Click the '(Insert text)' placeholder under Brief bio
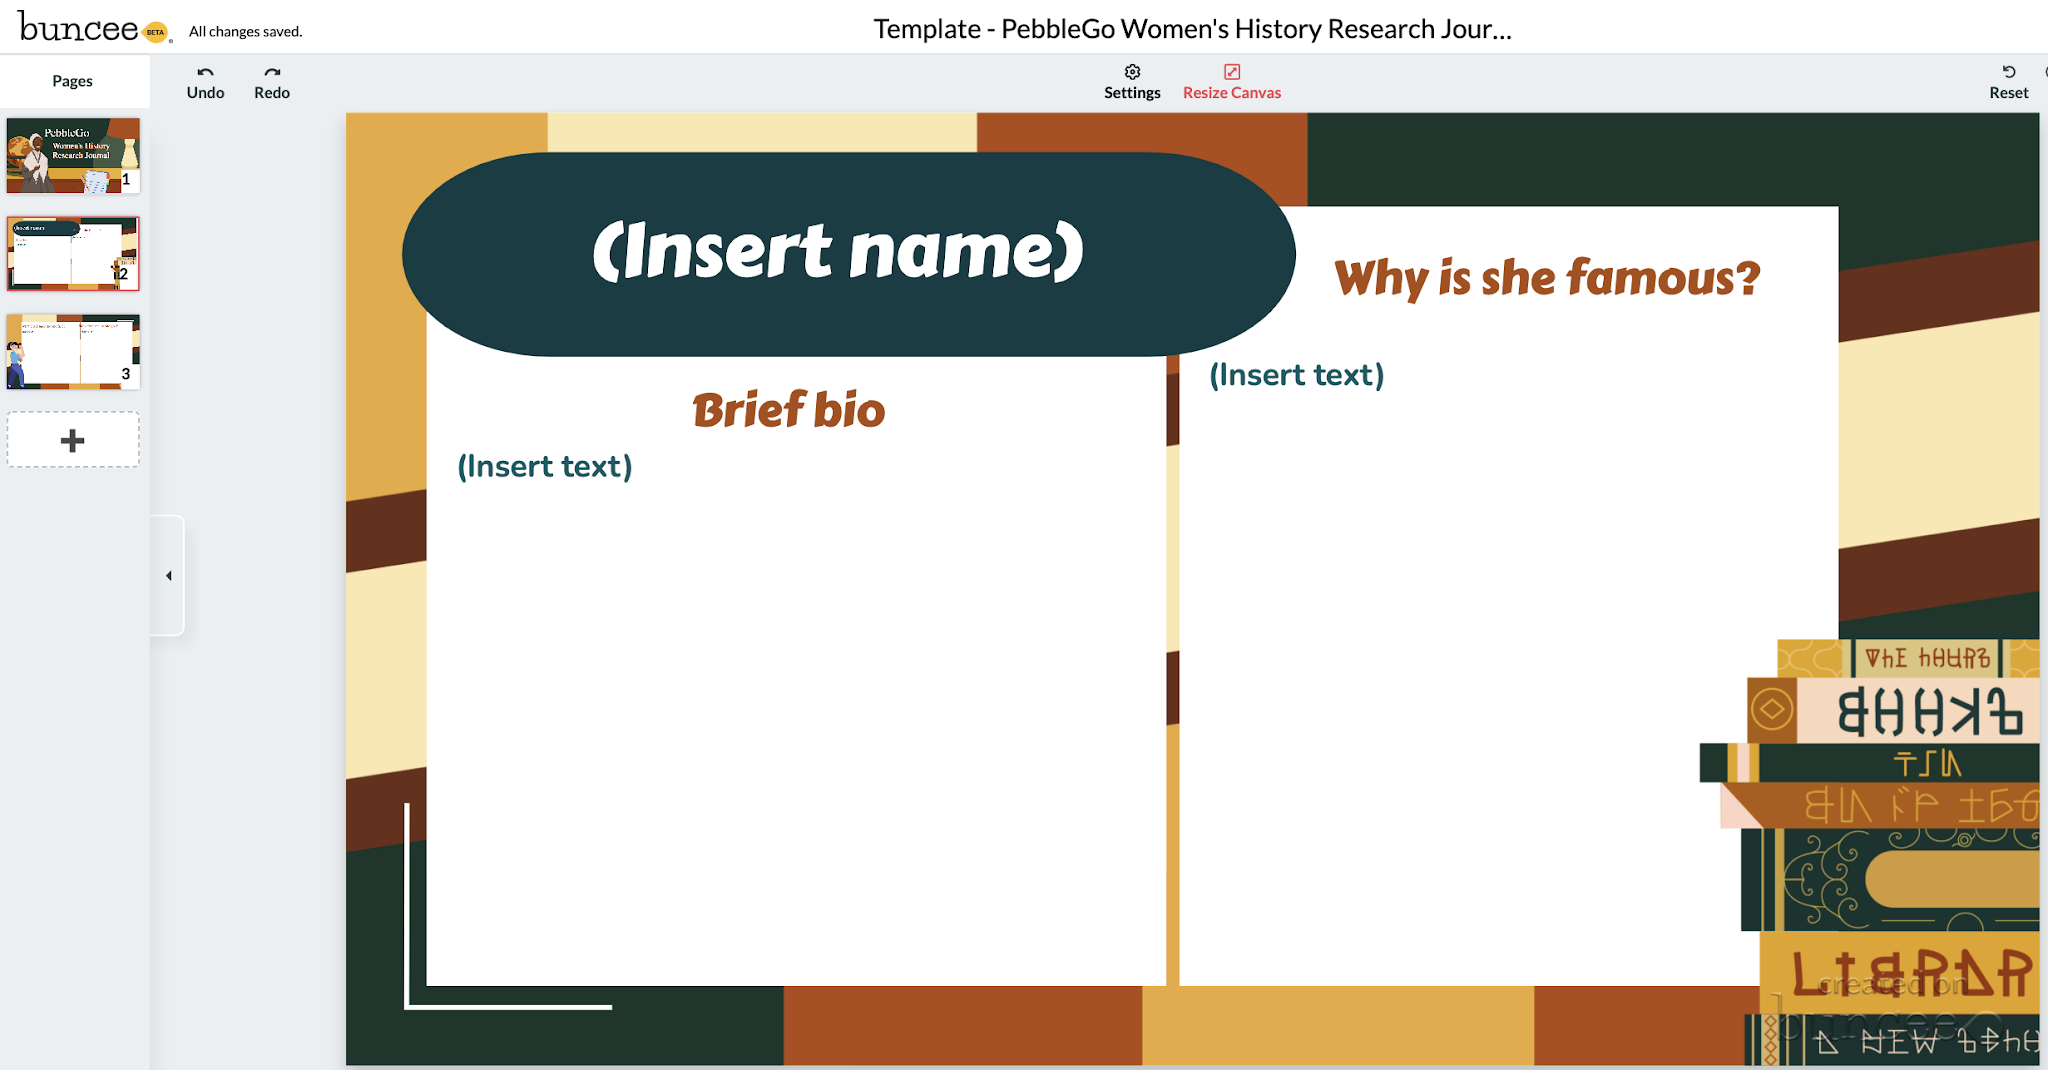The width and height of the screenshot is (2048, 1070). 544,465
